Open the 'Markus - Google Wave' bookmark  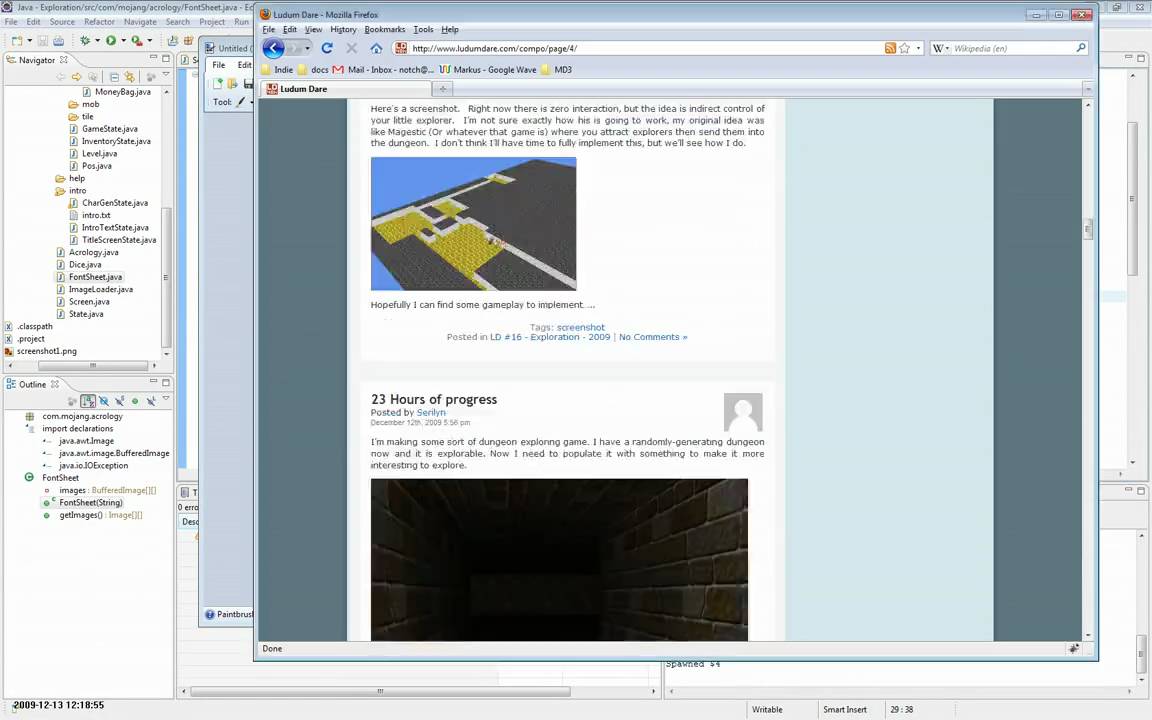(488, 70)
